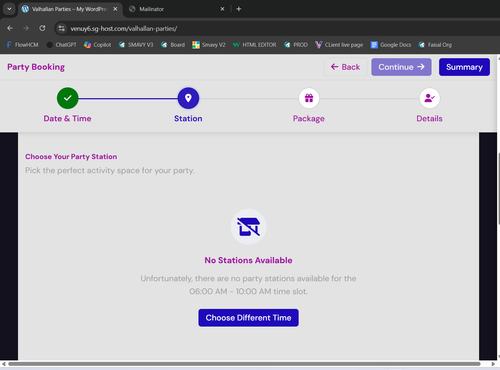Open PROD bookmark
This screenshot has width=500, height=370.
[x=296, y=45]
